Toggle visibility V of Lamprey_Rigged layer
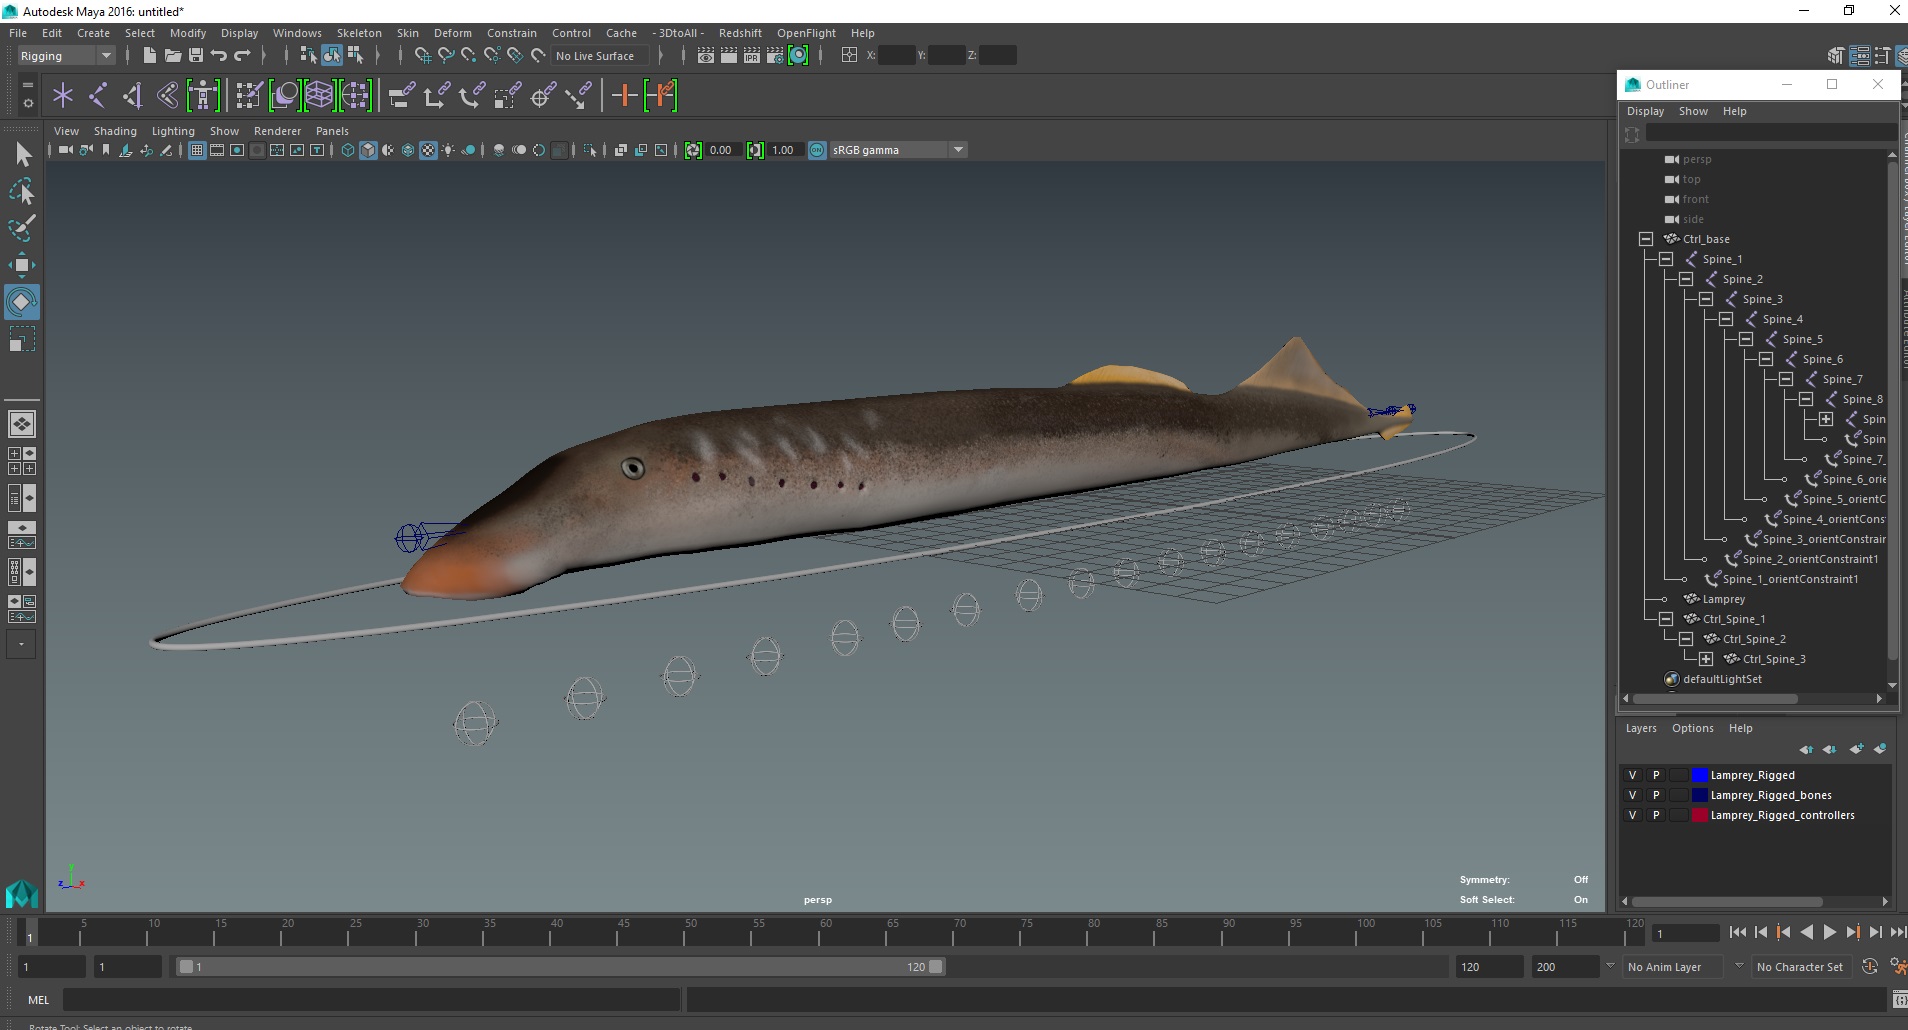 [x=1632, y=775]
